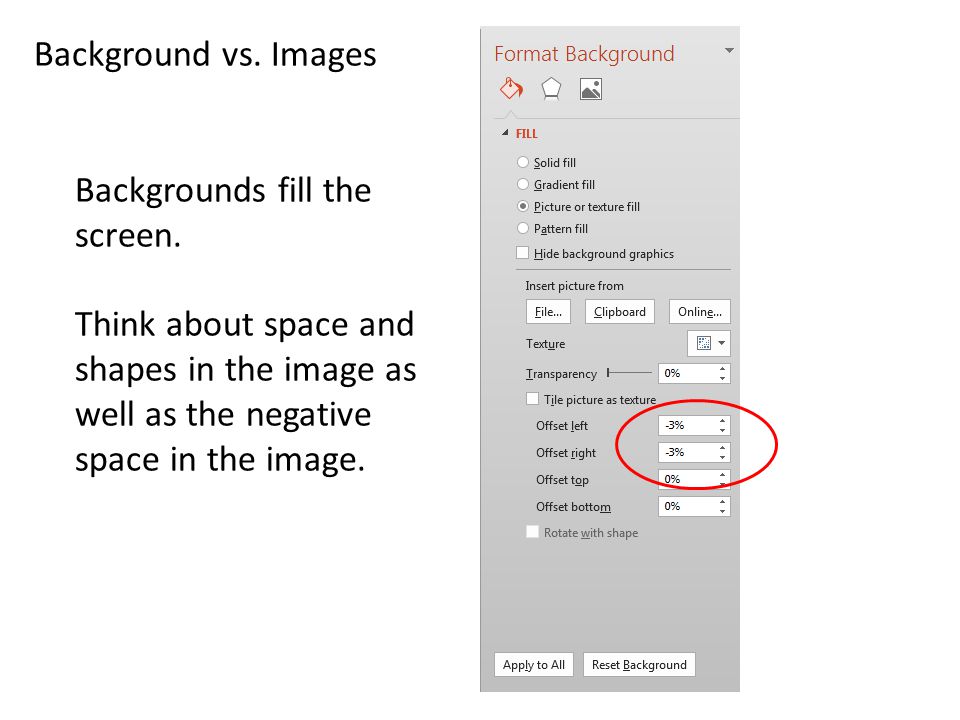Decrease Transparency with the down arrow

pyautogui.click(x=722, y=378)
